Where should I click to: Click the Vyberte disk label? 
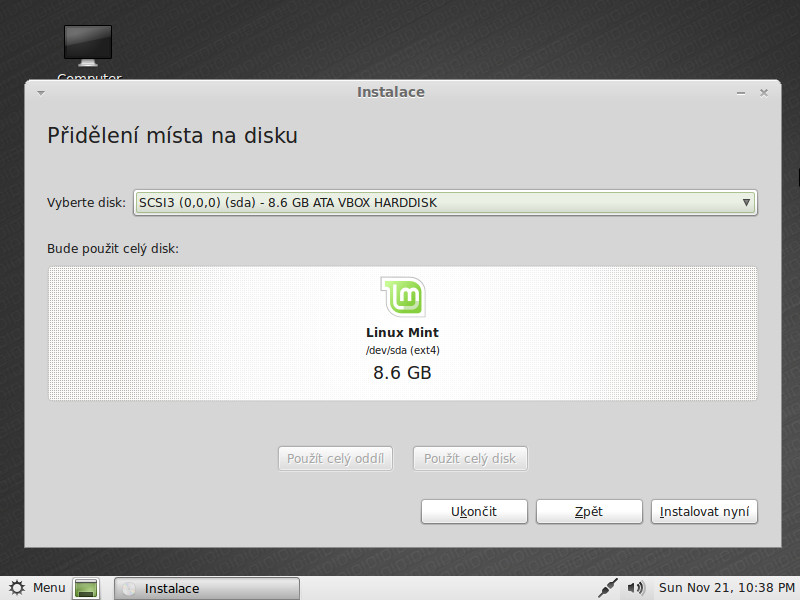[x=86, y=203]
